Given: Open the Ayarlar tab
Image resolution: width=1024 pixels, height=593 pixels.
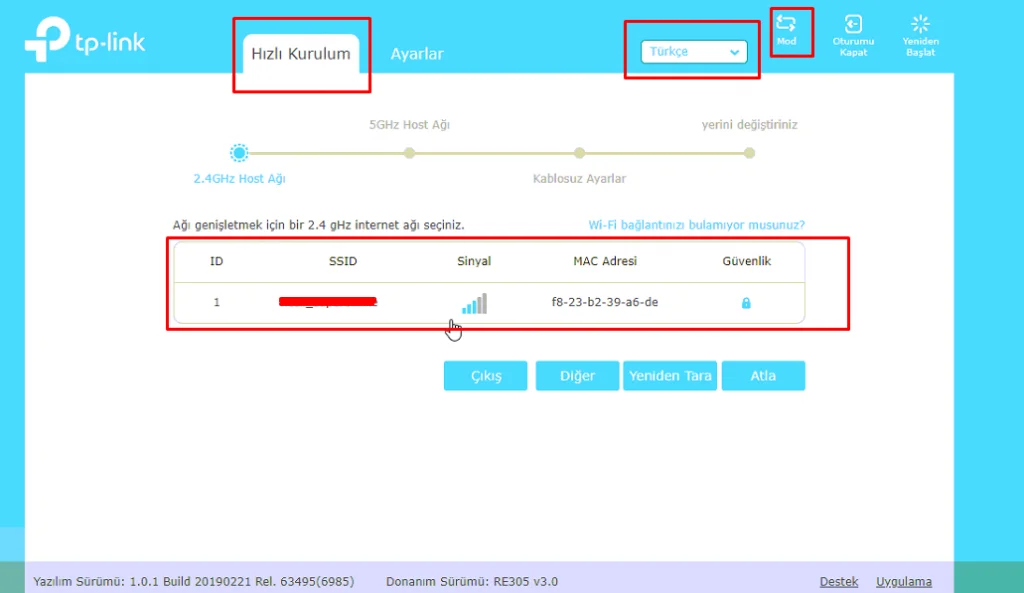Looking at the screenshot, I should 416,54.
